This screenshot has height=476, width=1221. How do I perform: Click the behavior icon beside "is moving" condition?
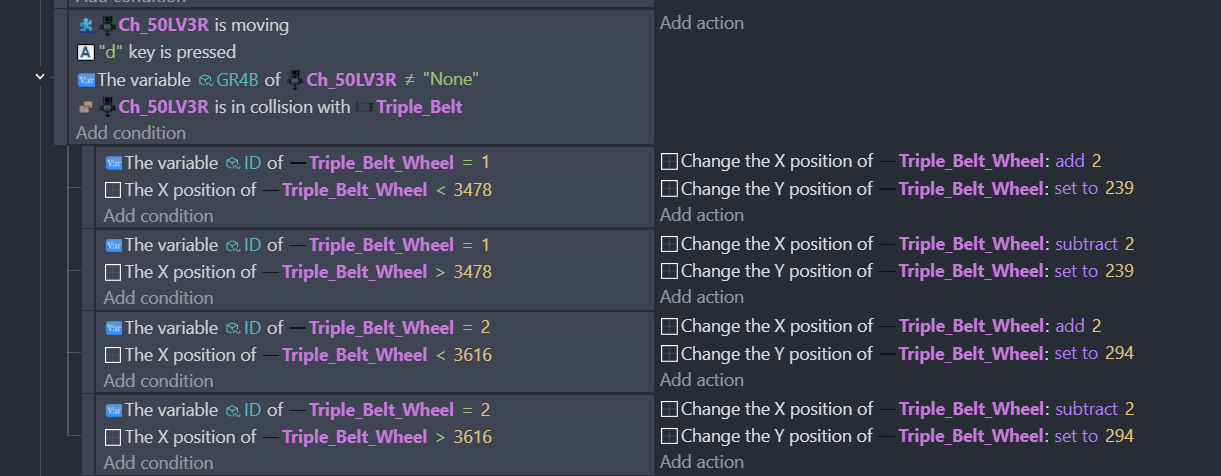85,24
